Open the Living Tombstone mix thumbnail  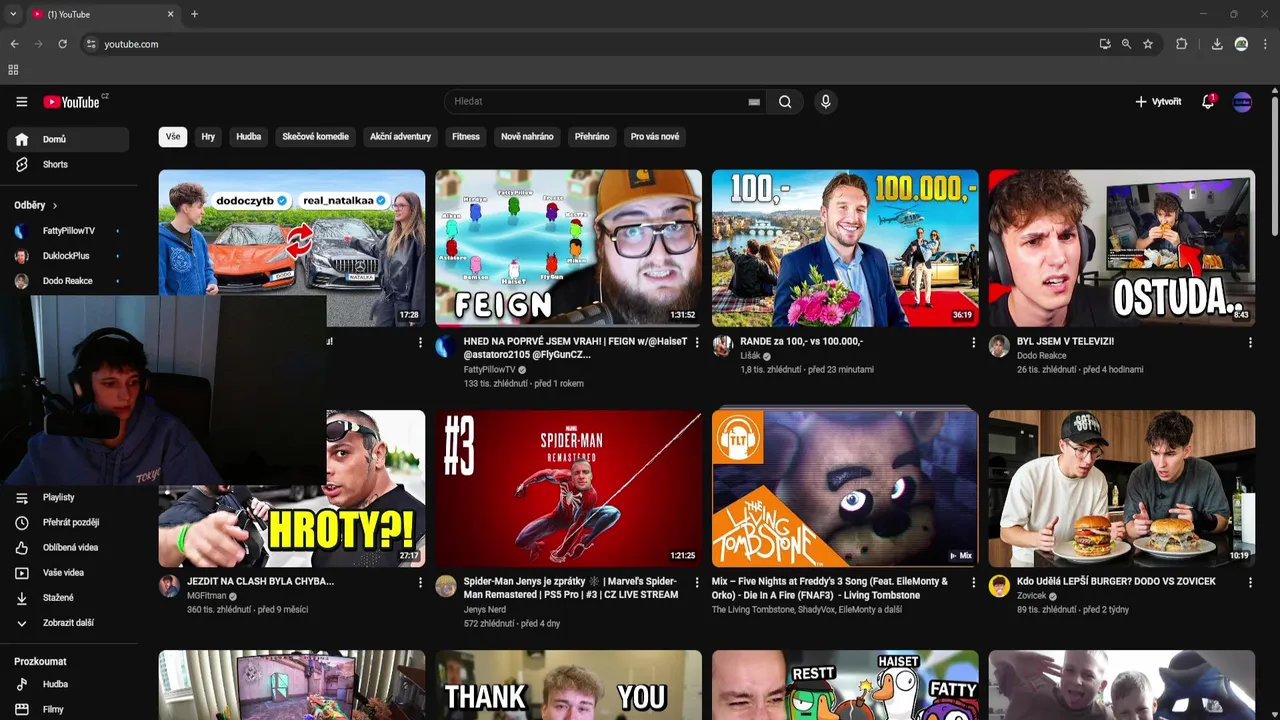click(x=845, y=489)
